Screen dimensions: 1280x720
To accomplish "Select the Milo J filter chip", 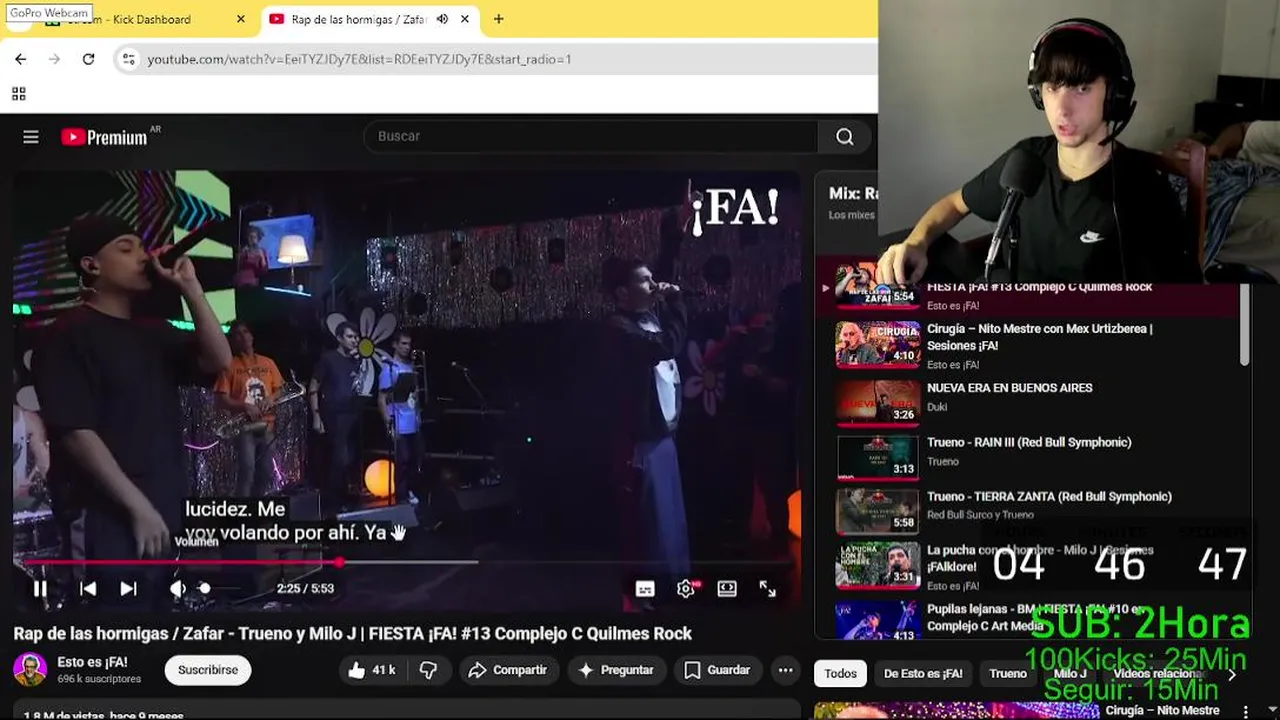I will click(x=1070, y=673).
